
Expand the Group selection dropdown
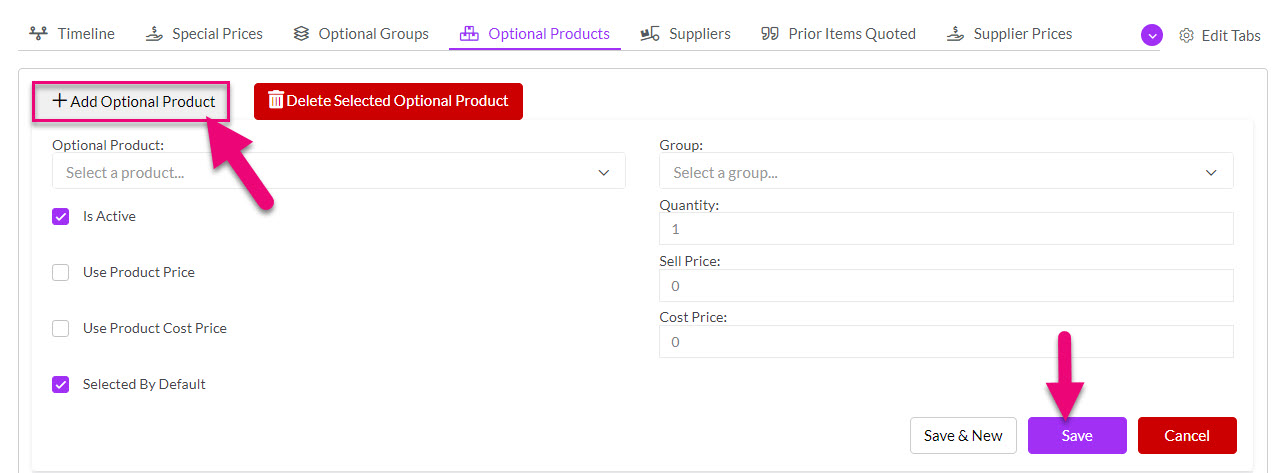tap(946, 172)
